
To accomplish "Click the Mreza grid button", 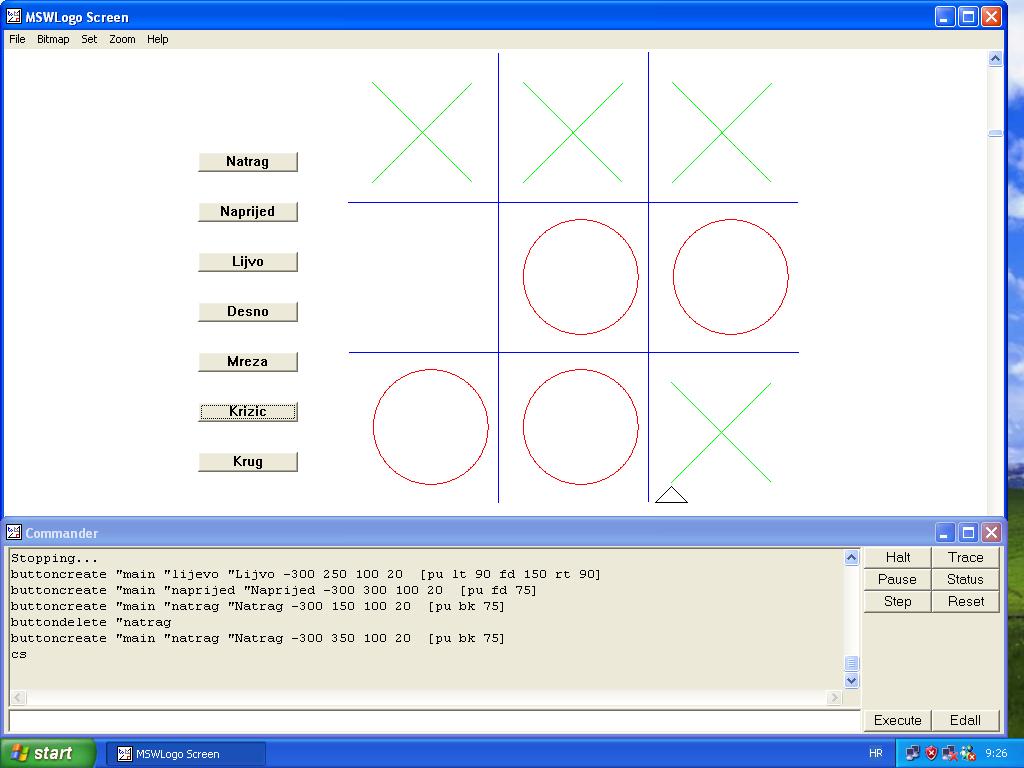I will coord(248,361).
